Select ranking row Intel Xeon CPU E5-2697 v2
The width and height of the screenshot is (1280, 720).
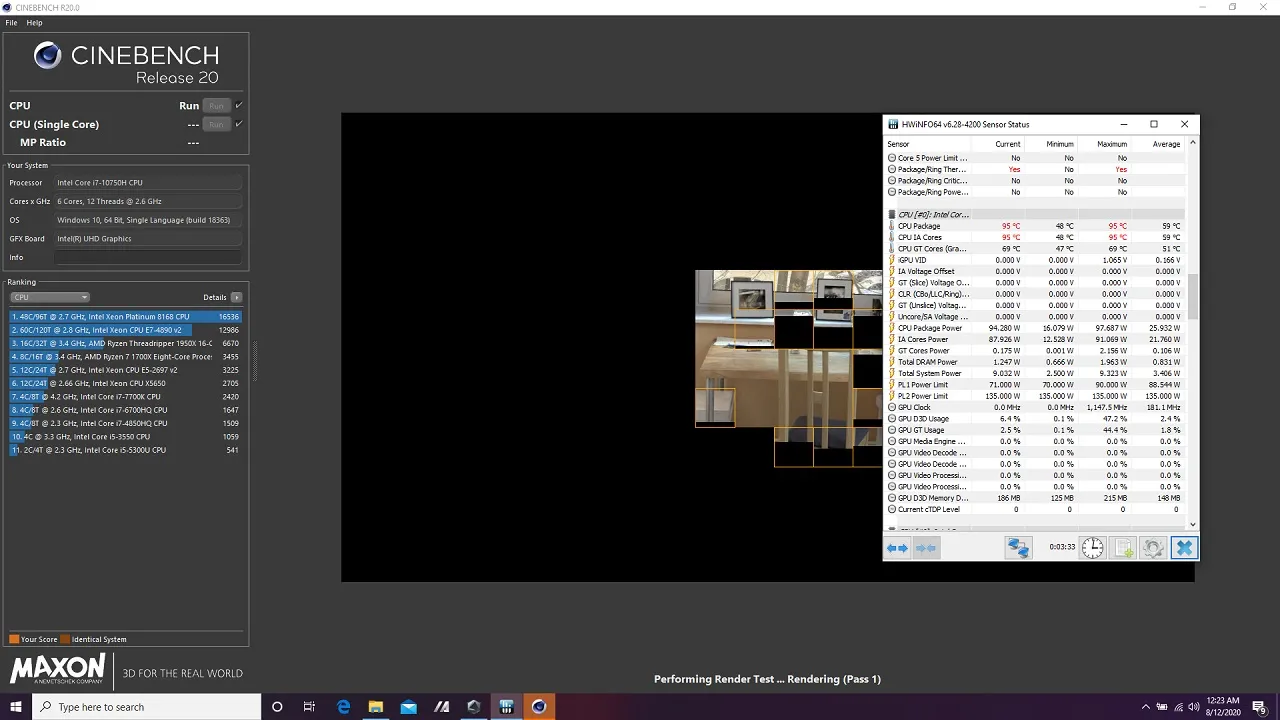point(125,370)
